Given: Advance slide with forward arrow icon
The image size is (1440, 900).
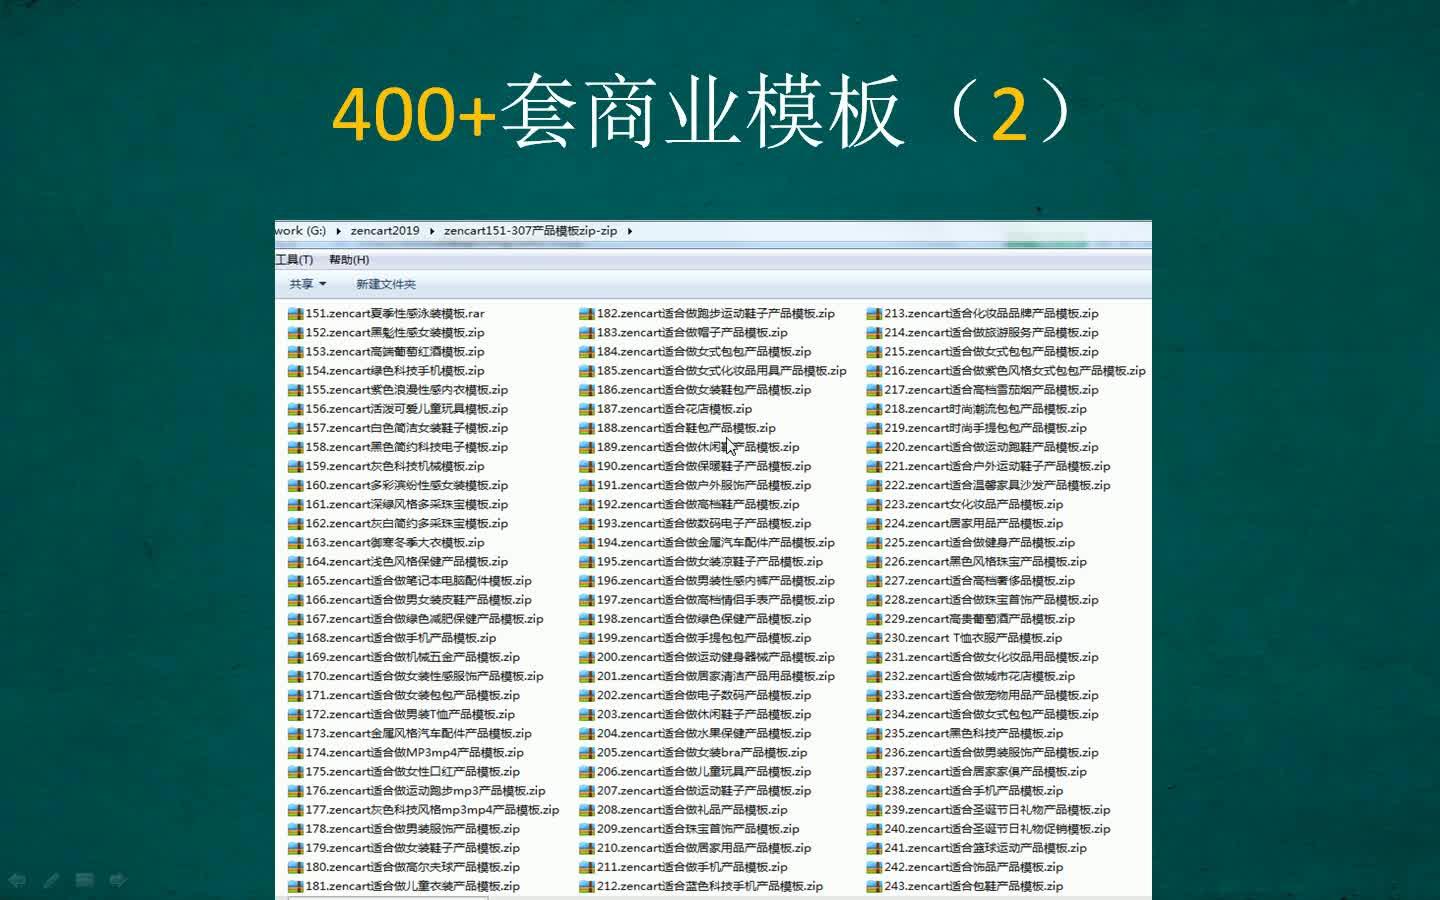Looking at the screenshot, I should (x=118, y=880).
